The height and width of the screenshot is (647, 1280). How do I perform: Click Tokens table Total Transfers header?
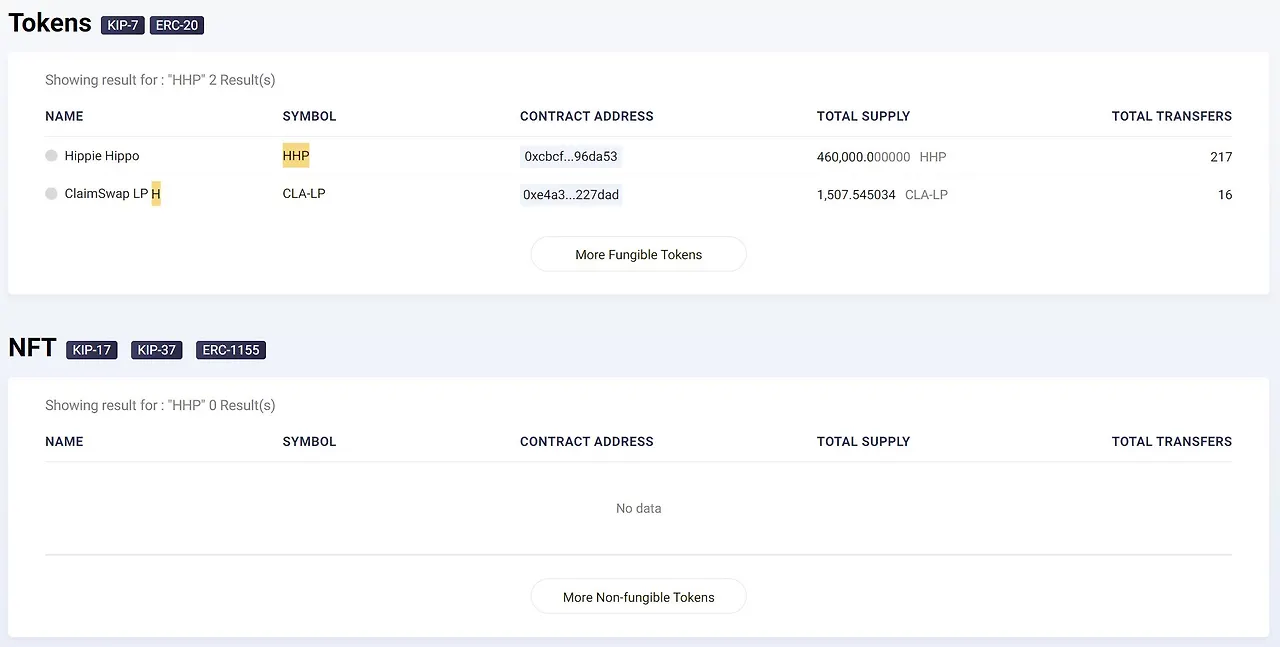point(1171,116)
